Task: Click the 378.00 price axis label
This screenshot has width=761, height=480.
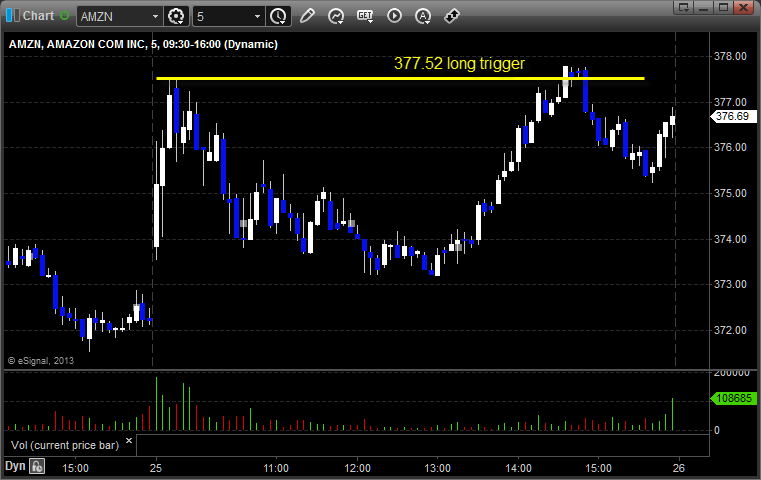Action: [x=730, y=56]
